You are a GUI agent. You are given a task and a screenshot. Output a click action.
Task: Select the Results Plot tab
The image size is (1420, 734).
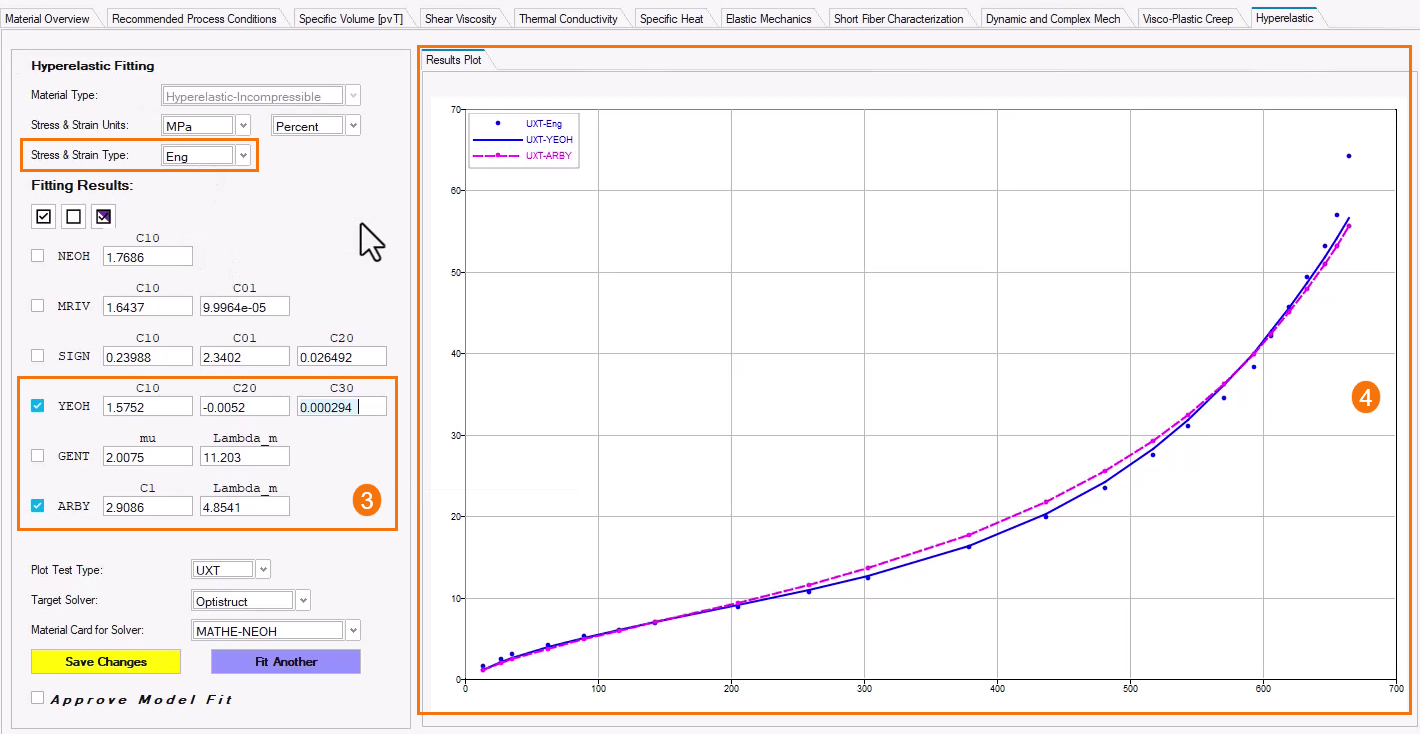tap(454, 60)
